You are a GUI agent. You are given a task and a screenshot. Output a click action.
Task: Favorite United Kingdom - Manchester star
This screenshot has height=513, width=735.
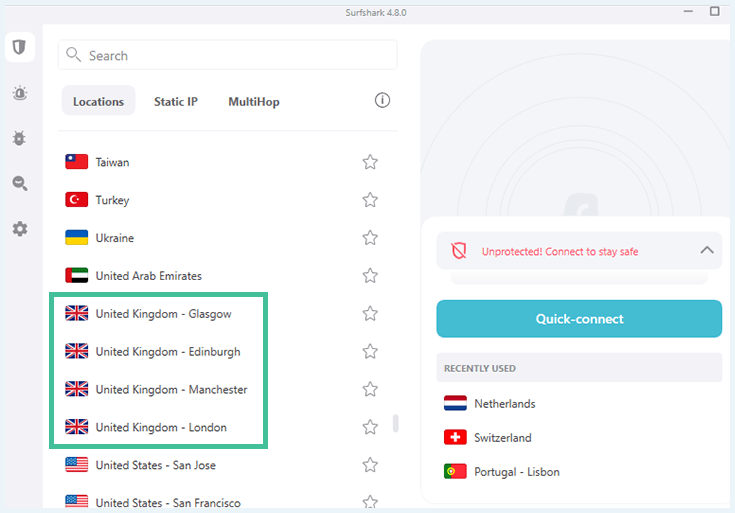370,389
